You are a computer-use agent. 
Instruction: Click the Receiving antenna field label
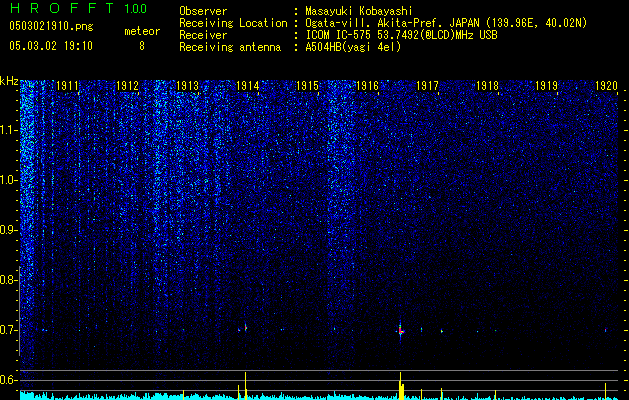230,47
